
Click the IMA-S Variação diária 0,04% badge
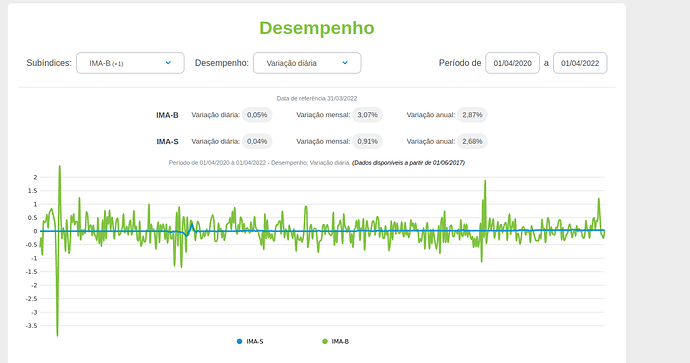pyautogui.click(x=257, y=141)
